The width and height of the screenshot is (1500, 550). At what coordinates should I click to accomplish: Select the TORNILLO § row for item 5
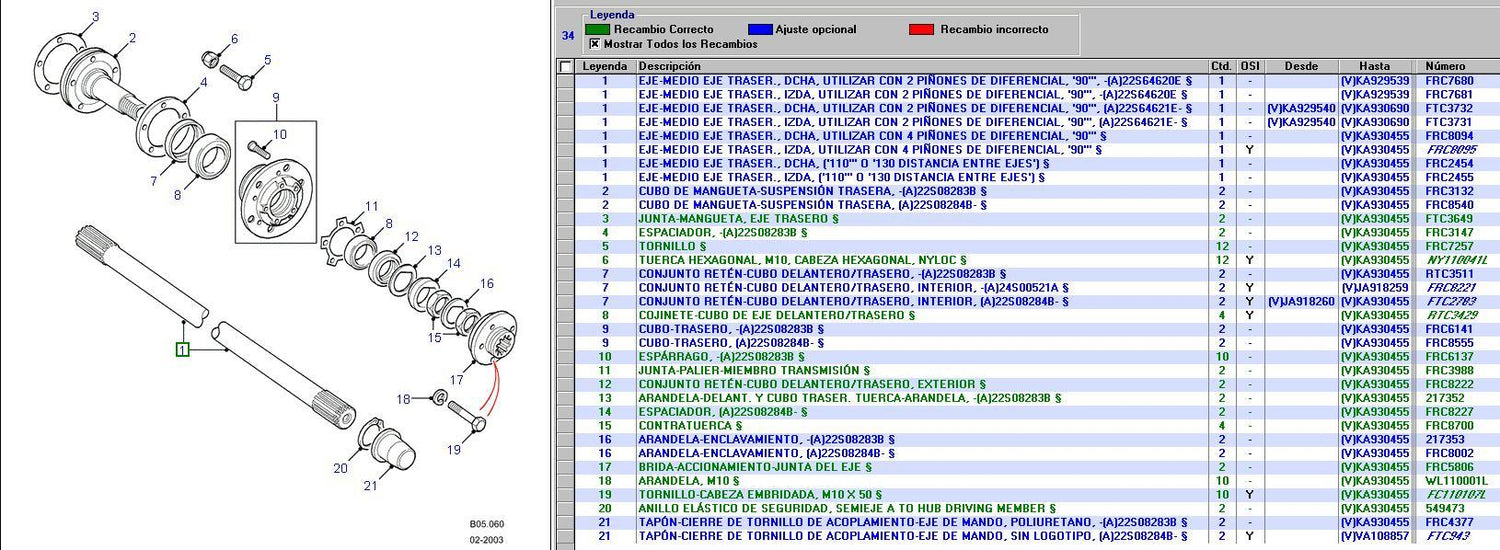tap(672, 246)
